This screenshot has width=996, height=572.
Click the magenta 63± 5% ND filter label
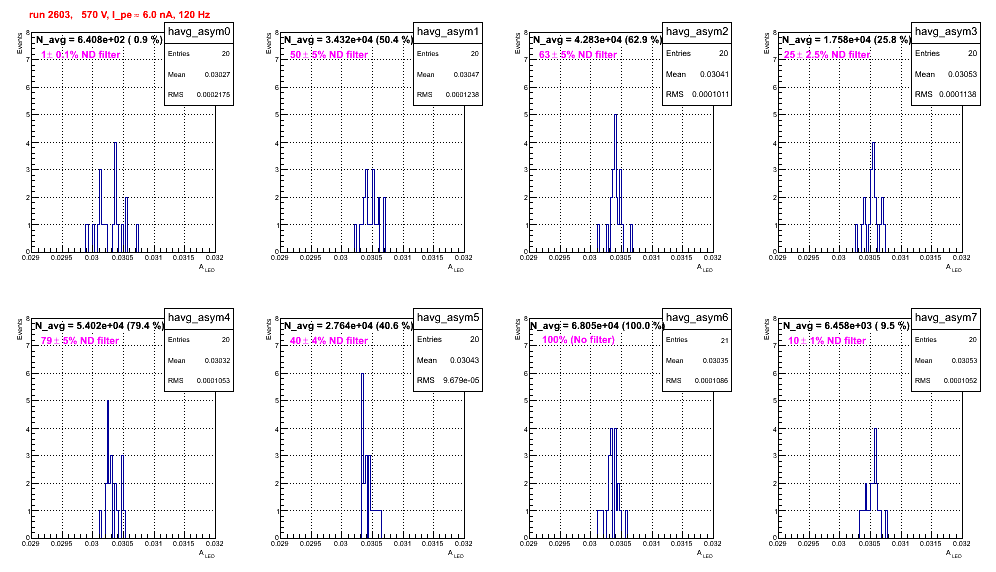pos(578,55)
